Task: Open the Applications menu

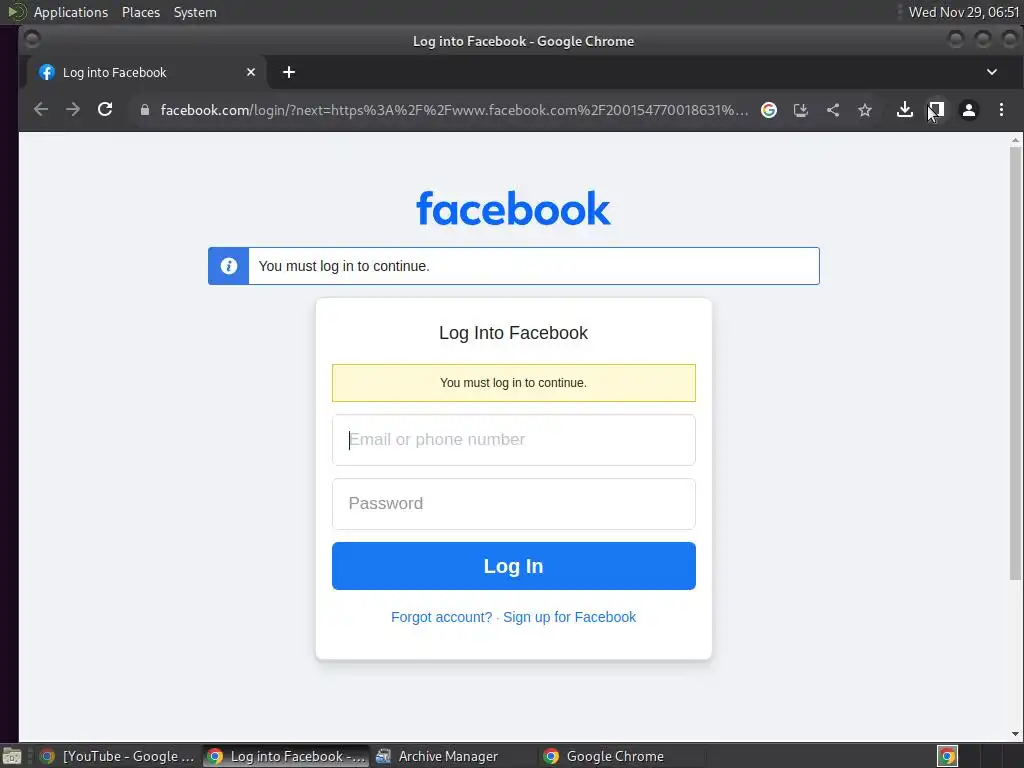Action: point(71,12)
